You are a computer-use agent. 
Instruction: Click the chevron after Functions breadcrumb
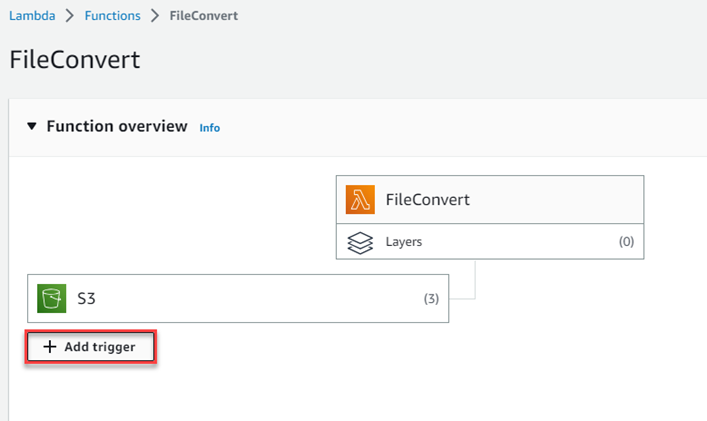[x=154, y=17]
